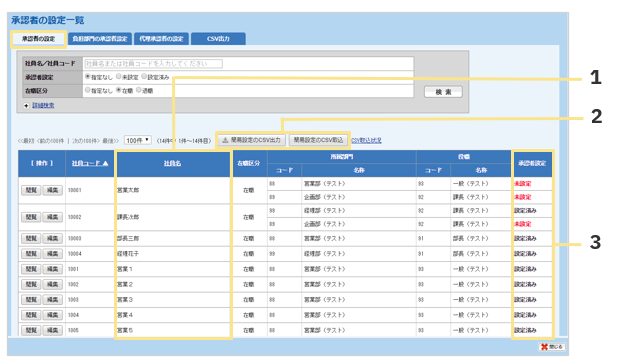This screenshot has height=364, width=619.
Task: Focus the 社員名/社員コード input field
Action: tap(154, 64)
